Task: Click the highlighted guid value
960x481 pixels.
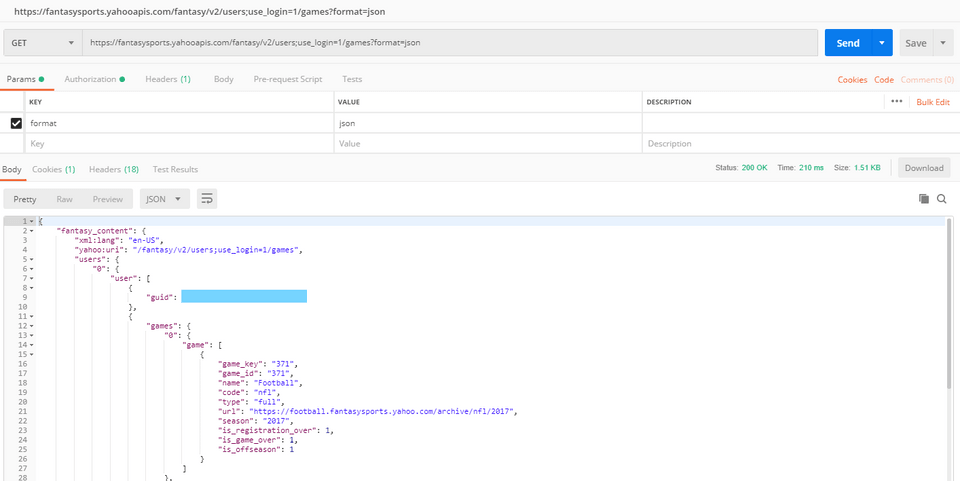Action: click(x=244, y=297)
